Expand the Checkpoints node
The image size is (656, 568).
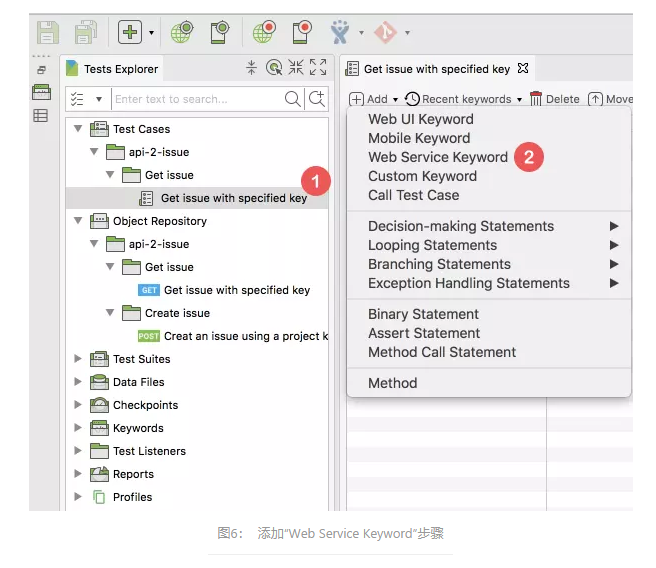tap(78, 404)
